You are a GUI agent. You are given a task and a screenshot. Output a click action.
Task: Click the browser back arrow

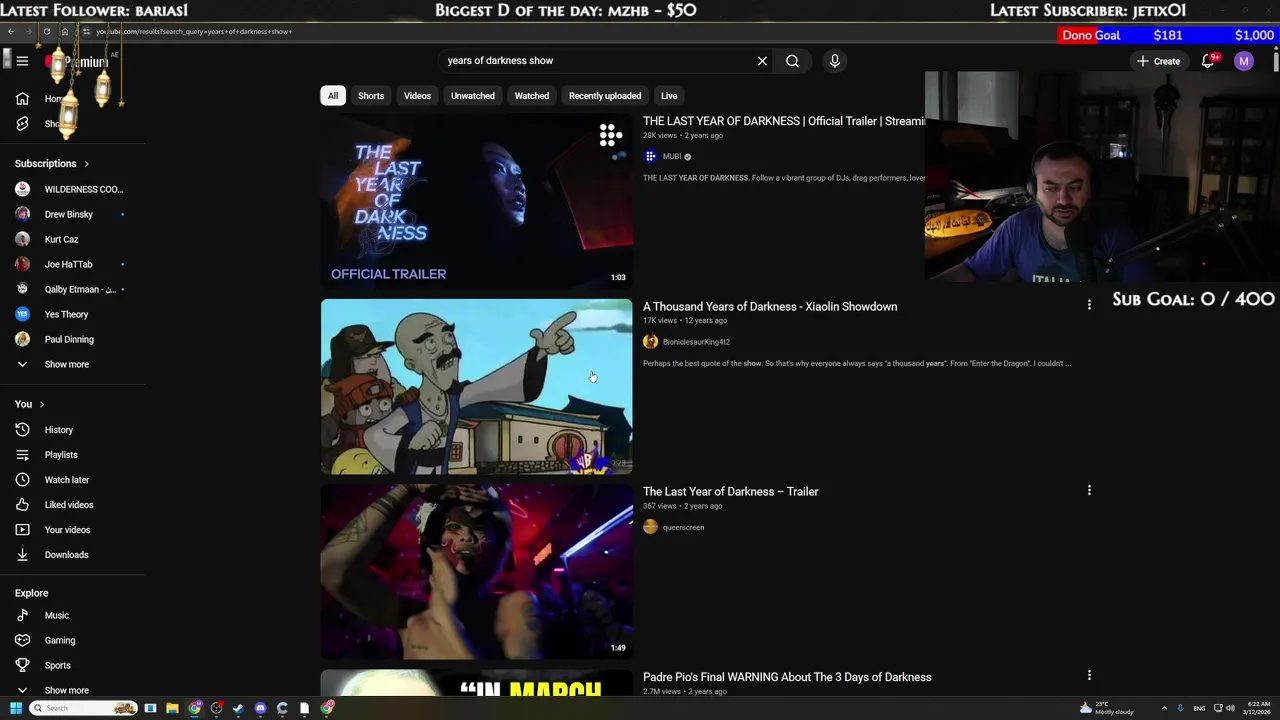click(x=11, y=31)
